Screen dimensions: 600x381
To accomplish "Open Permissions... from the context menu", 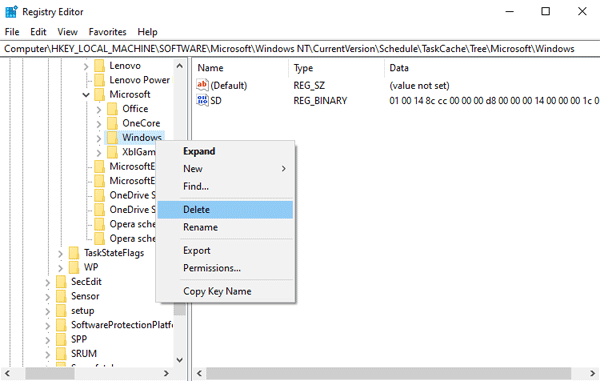I will tap(225, 268).
